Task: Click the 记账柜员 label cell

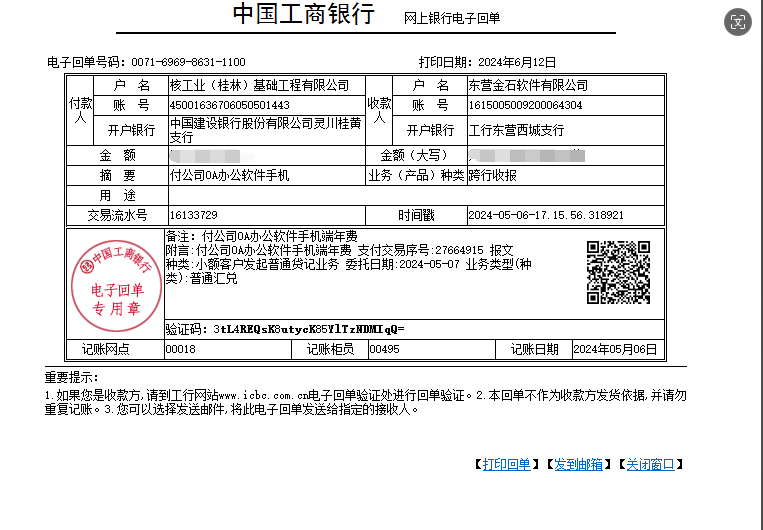Action: [x=330, y=349]
